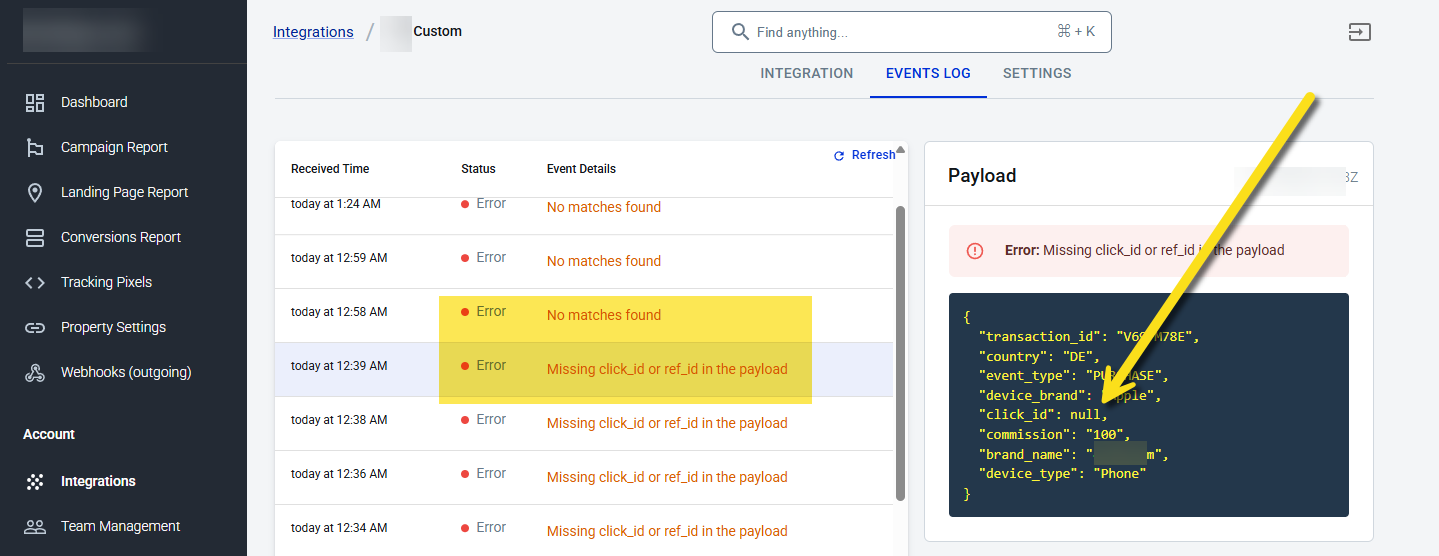Switch to the Integration tab
Screen dimensions: 1439x556
coord(807,73)
